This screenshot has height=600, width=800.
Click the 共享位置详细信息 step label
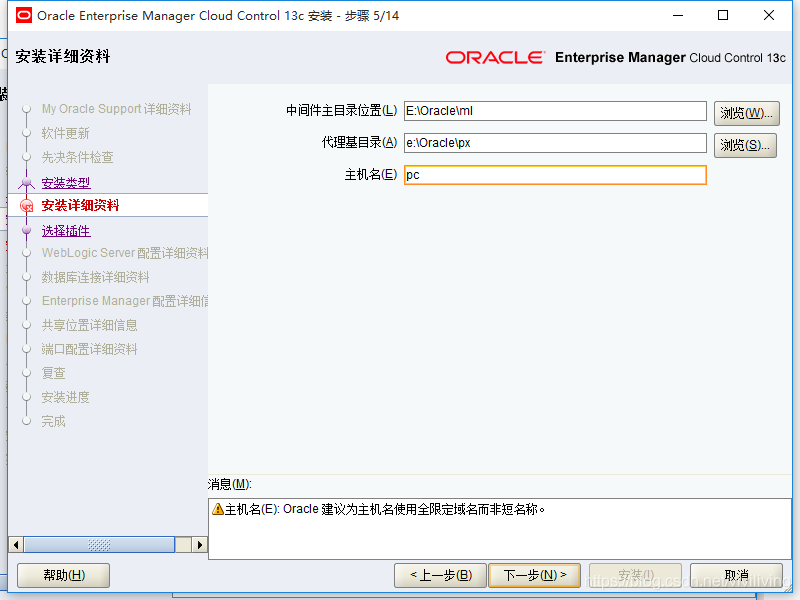coord(89,325)
